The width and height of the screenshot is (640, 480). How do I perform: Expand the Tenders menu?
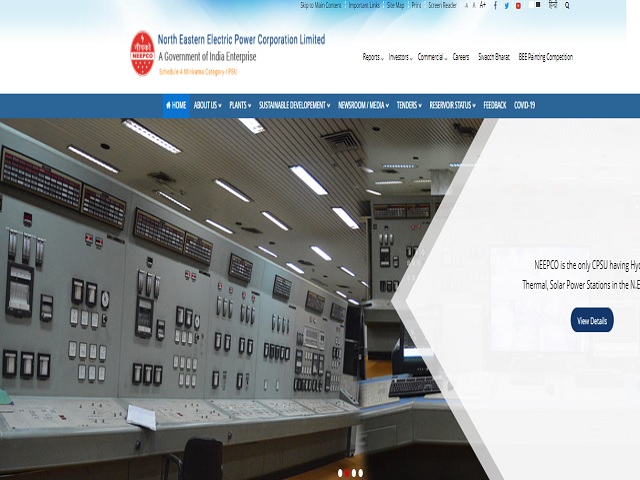pyautogui.click(x=409, y=105)
